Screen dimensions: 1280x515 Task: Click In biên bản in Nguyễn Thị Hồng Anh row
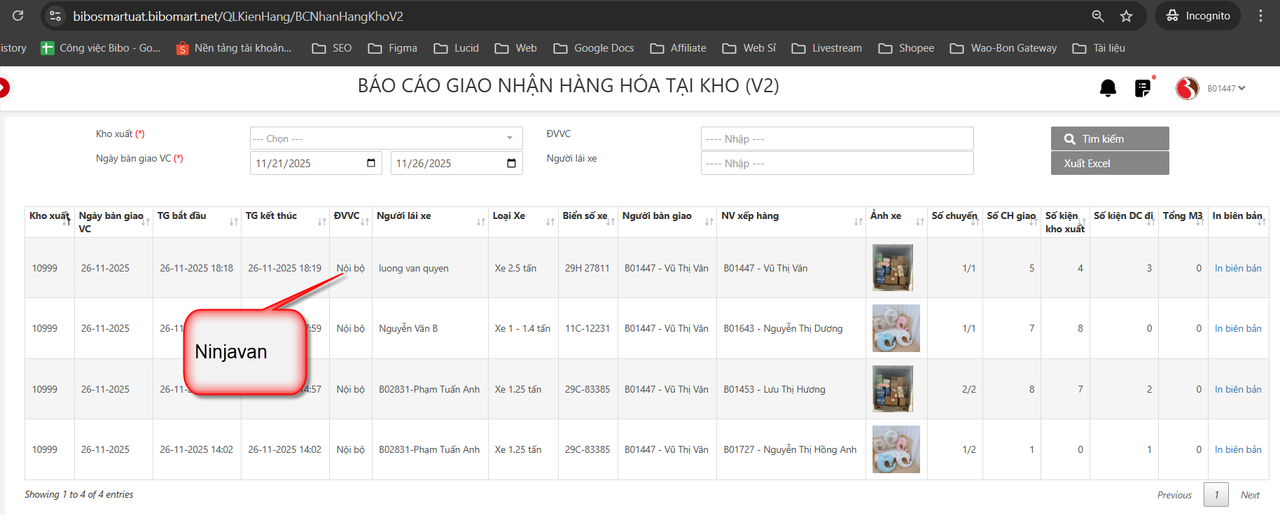[x=1238, y=449]
